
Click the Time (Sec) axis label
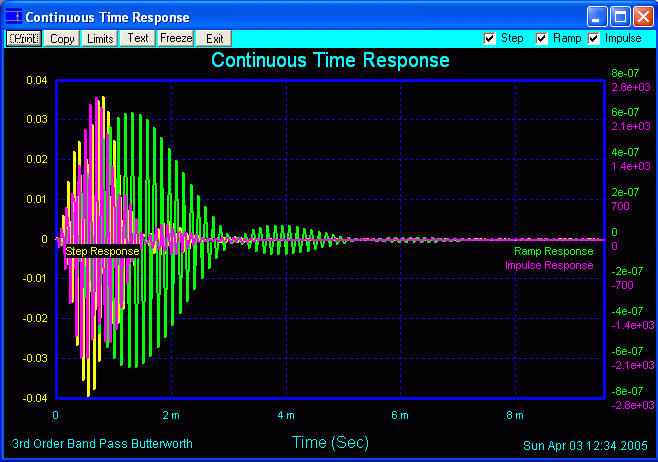click(x=330, y=441)
